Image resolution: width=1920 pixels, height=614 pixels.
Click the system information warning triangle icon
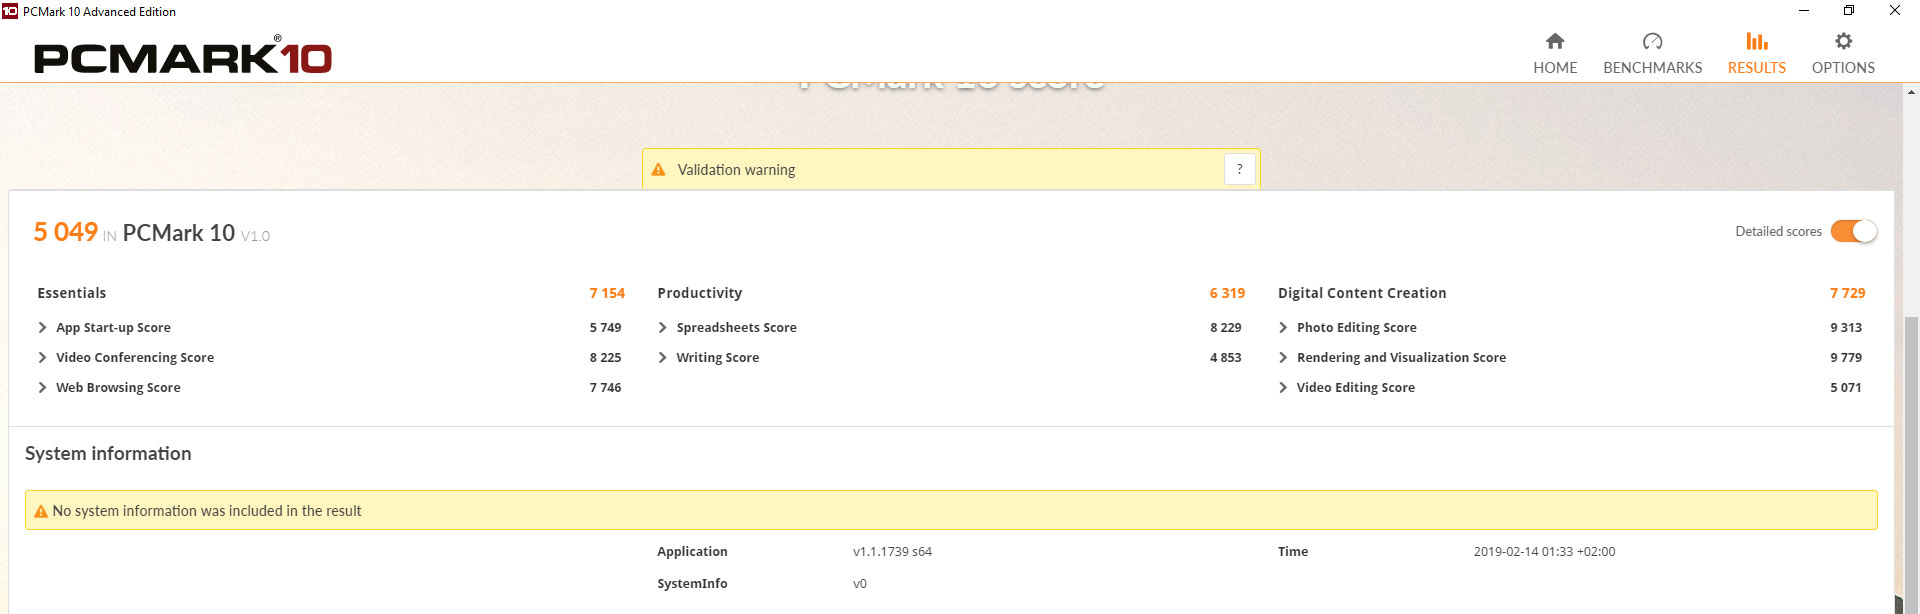click(x=41, y=511)
